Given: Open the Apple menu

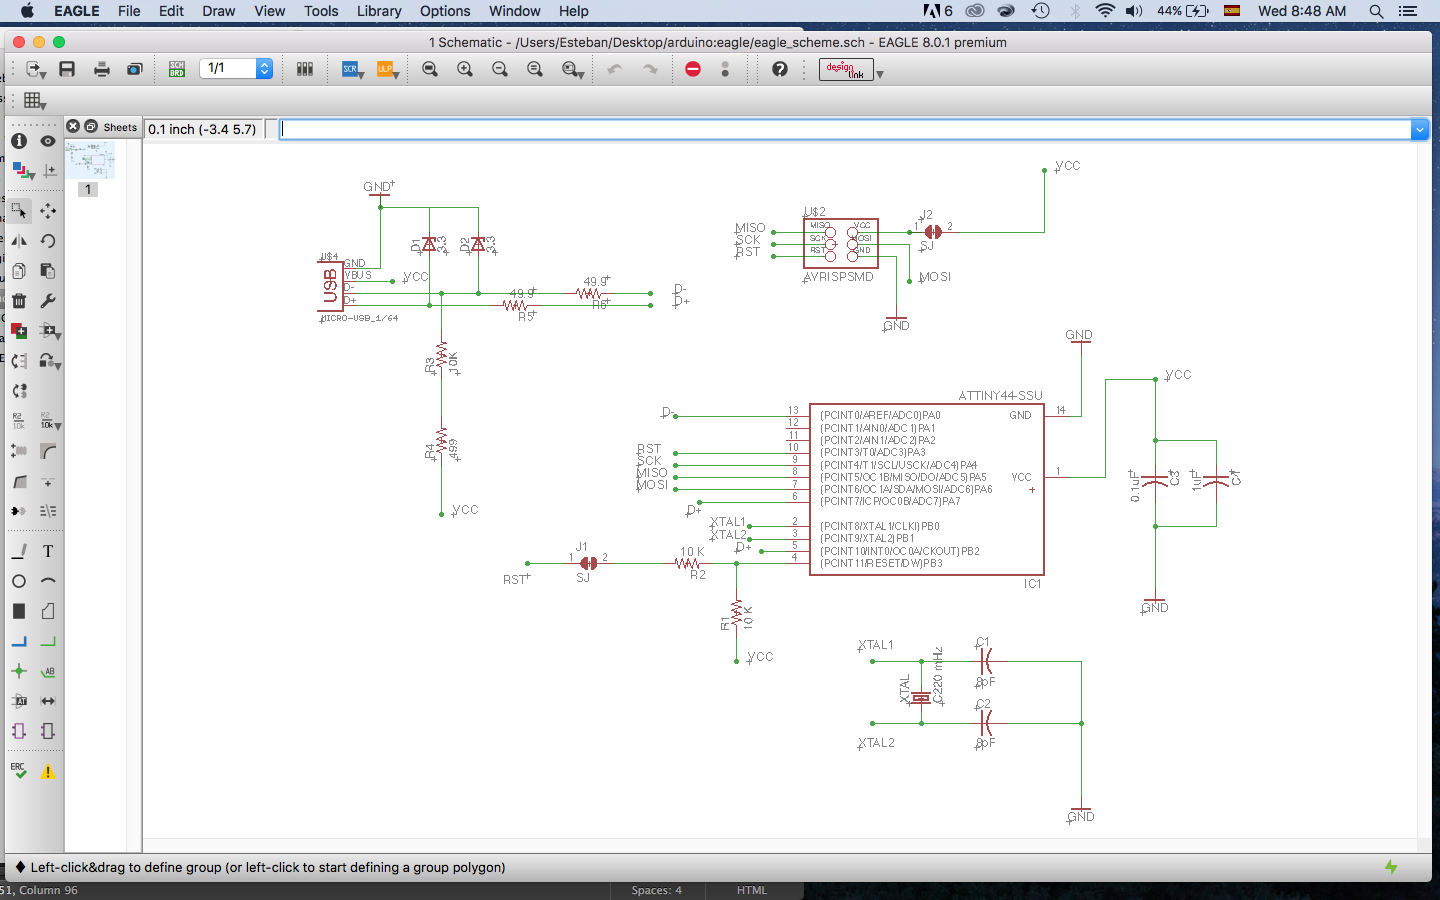Looking at the screenshot, I should tap(27, 11).
